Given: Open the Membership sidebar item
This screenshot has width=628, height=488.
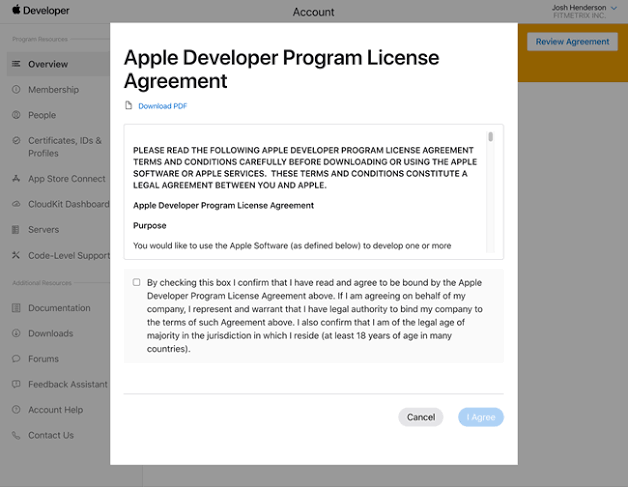Looking at the screenshot, I should [53, 90].
